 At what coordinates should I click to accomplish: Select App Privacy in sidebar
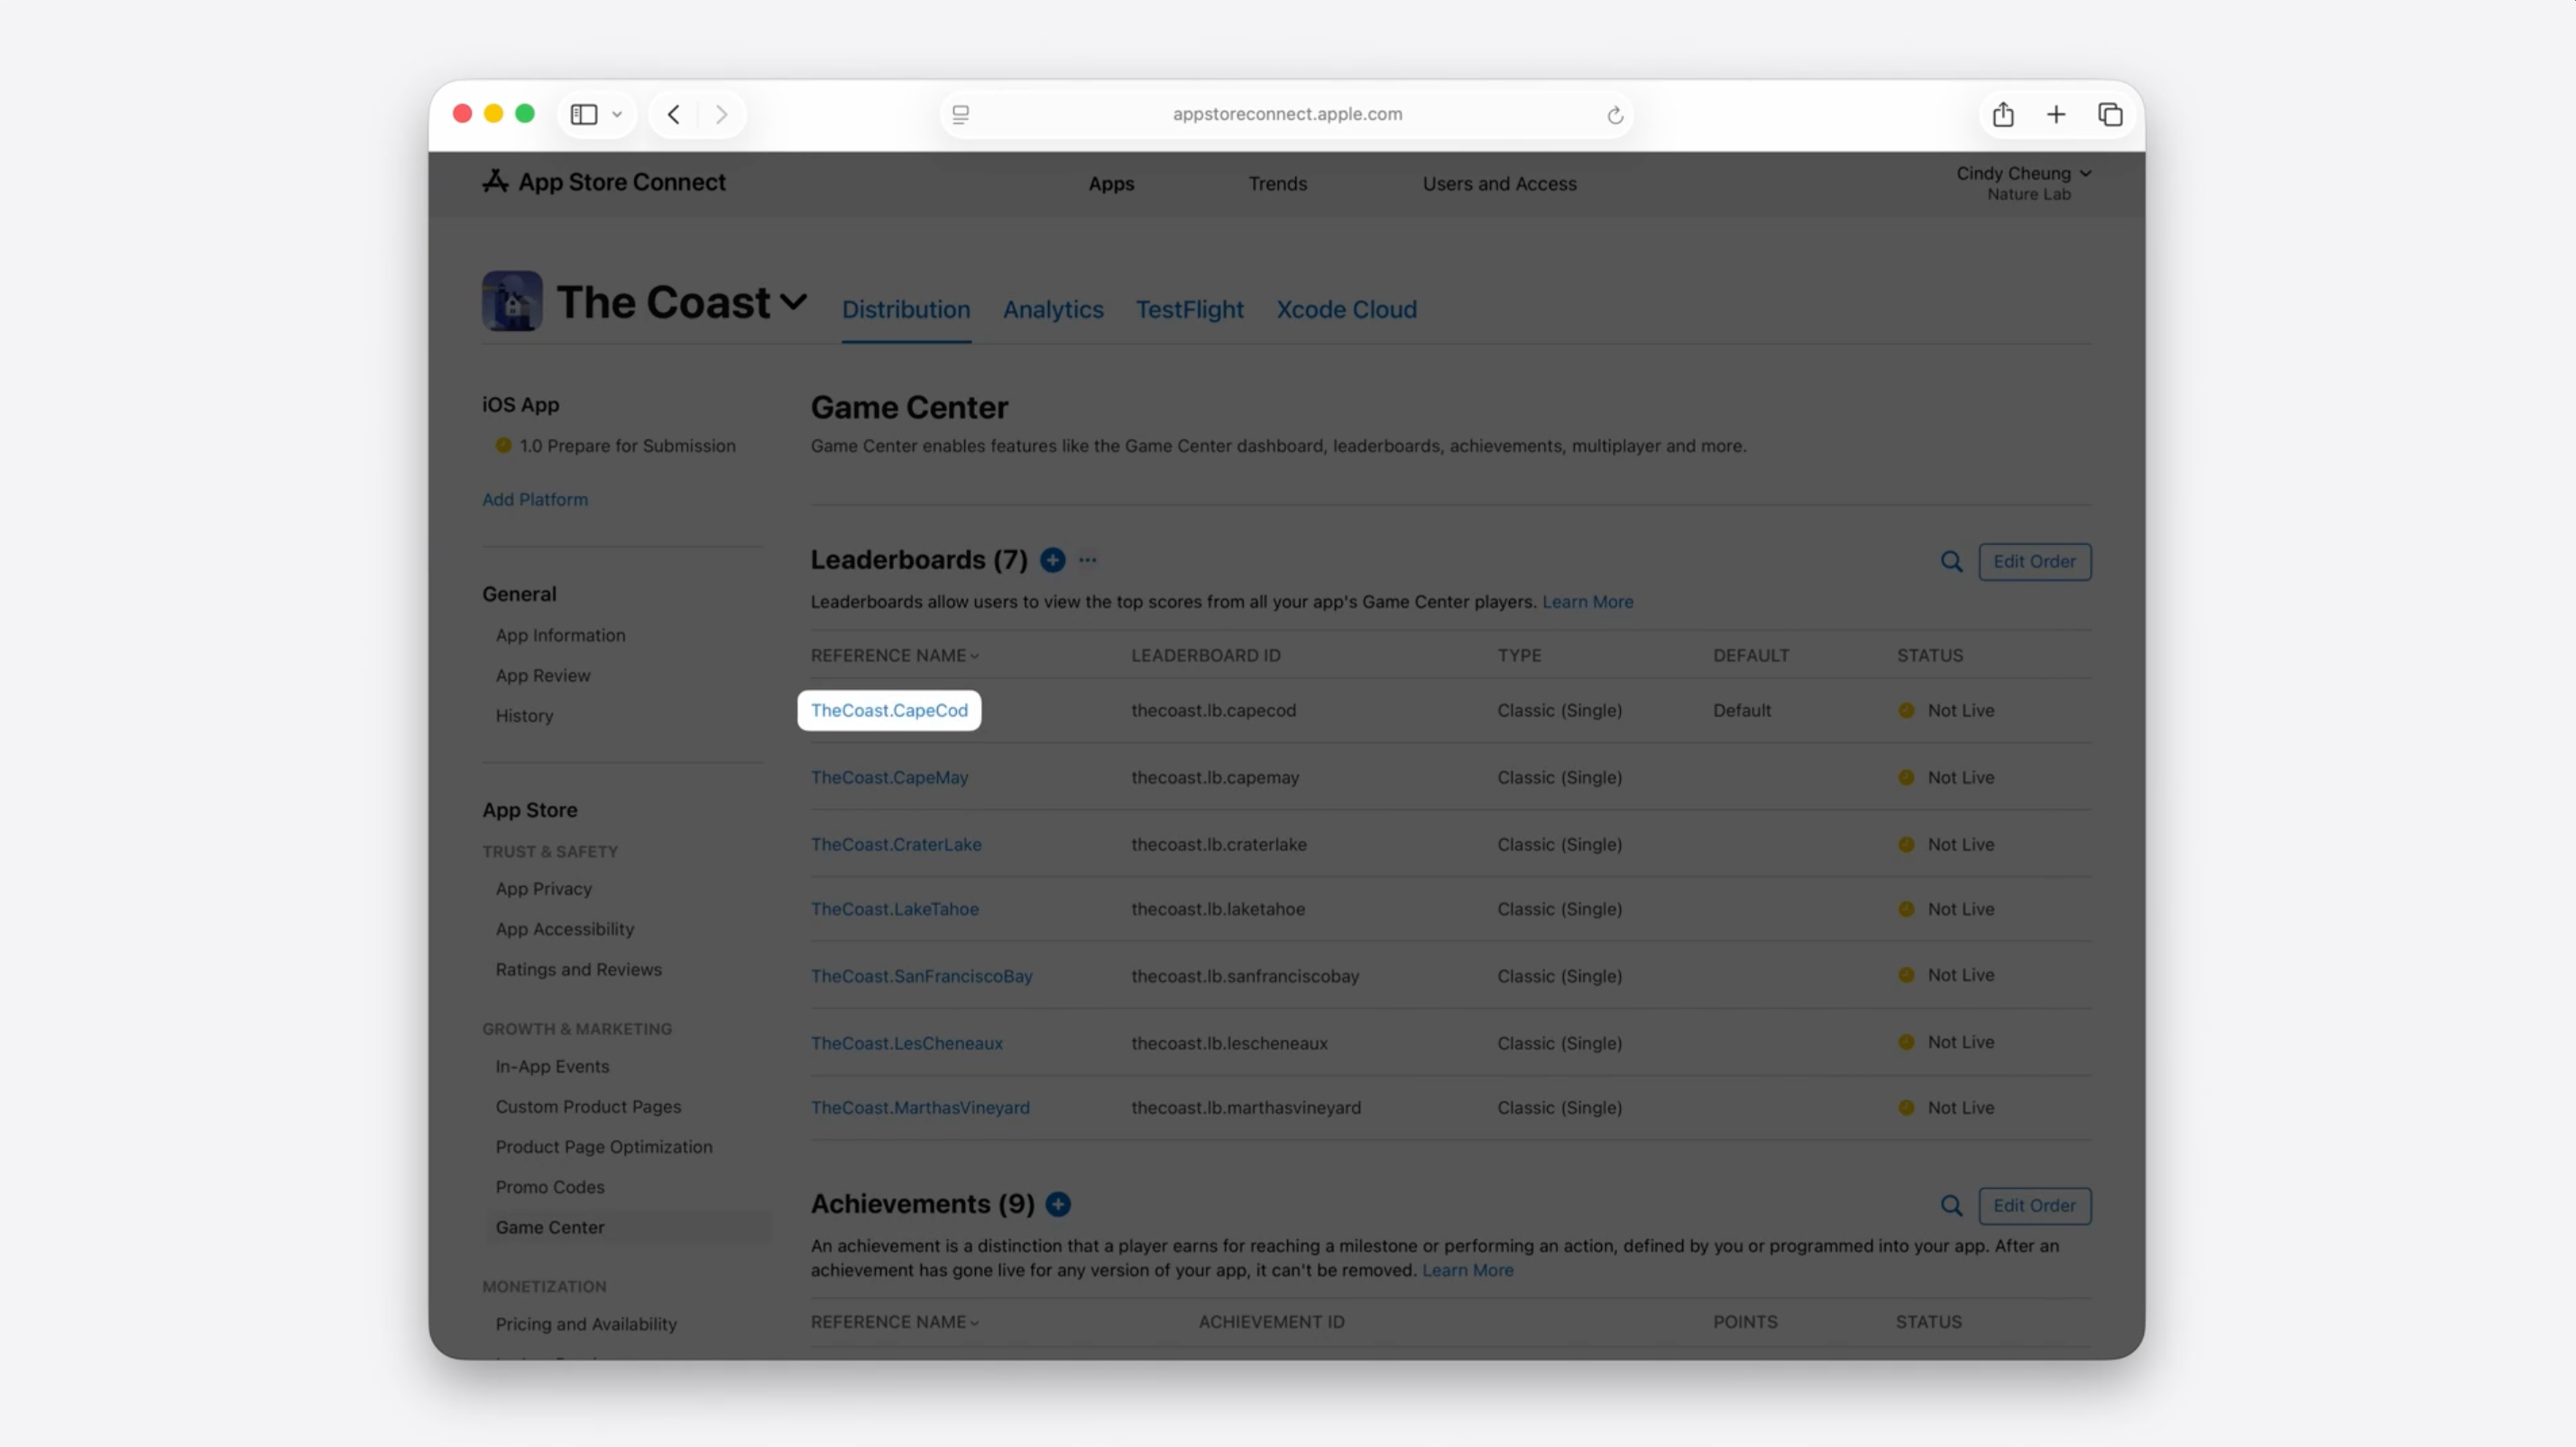pos(543,889)
